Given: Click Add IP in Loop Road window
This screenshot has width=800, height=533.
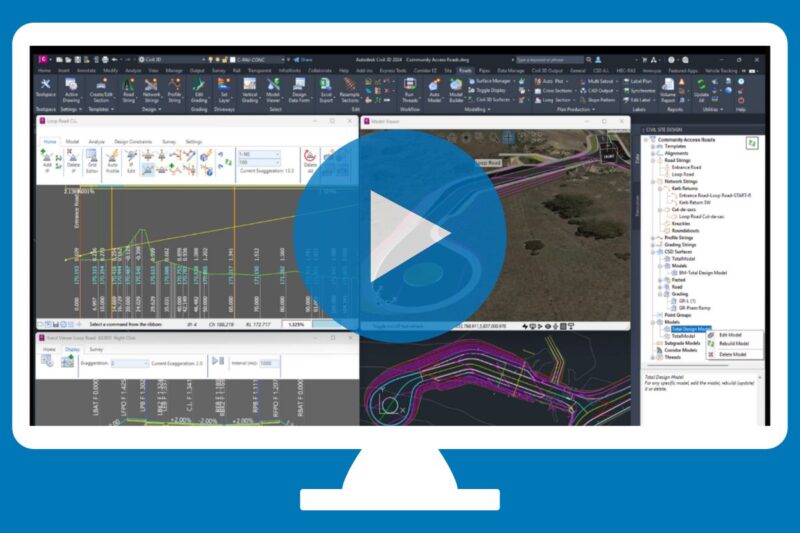Looking at the screenshot, I should (47, 161).
